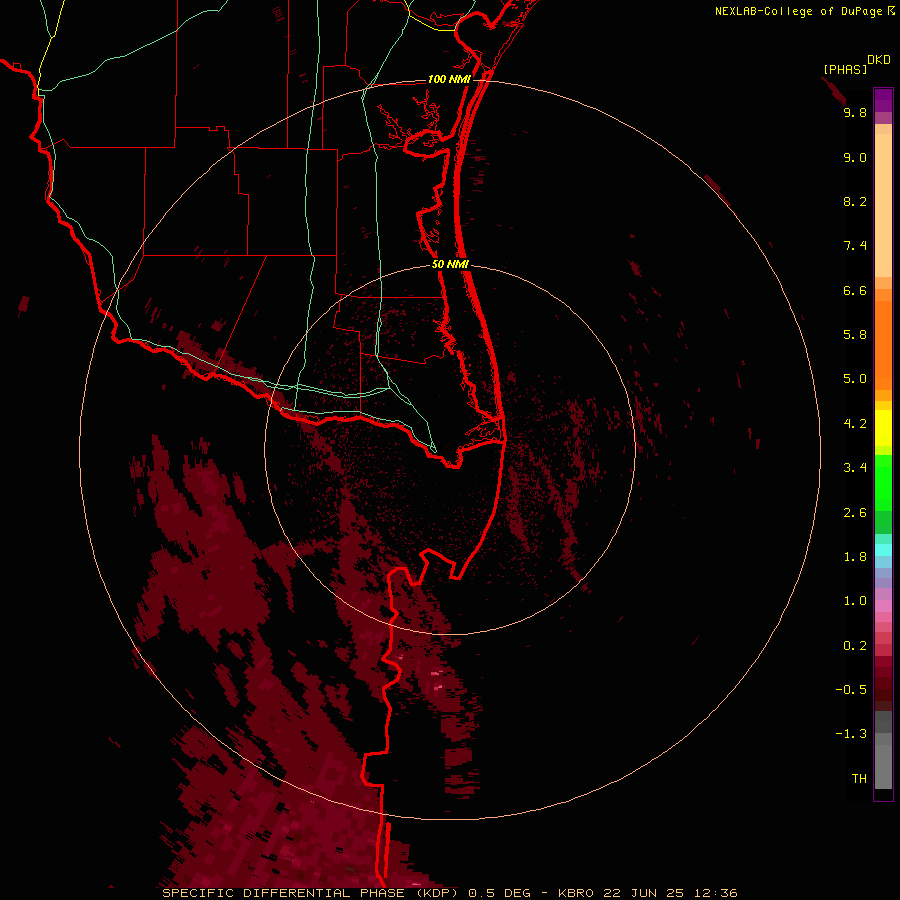Click the [PHAS] units label
Screen dimensions: 900x900
point(845,69)
